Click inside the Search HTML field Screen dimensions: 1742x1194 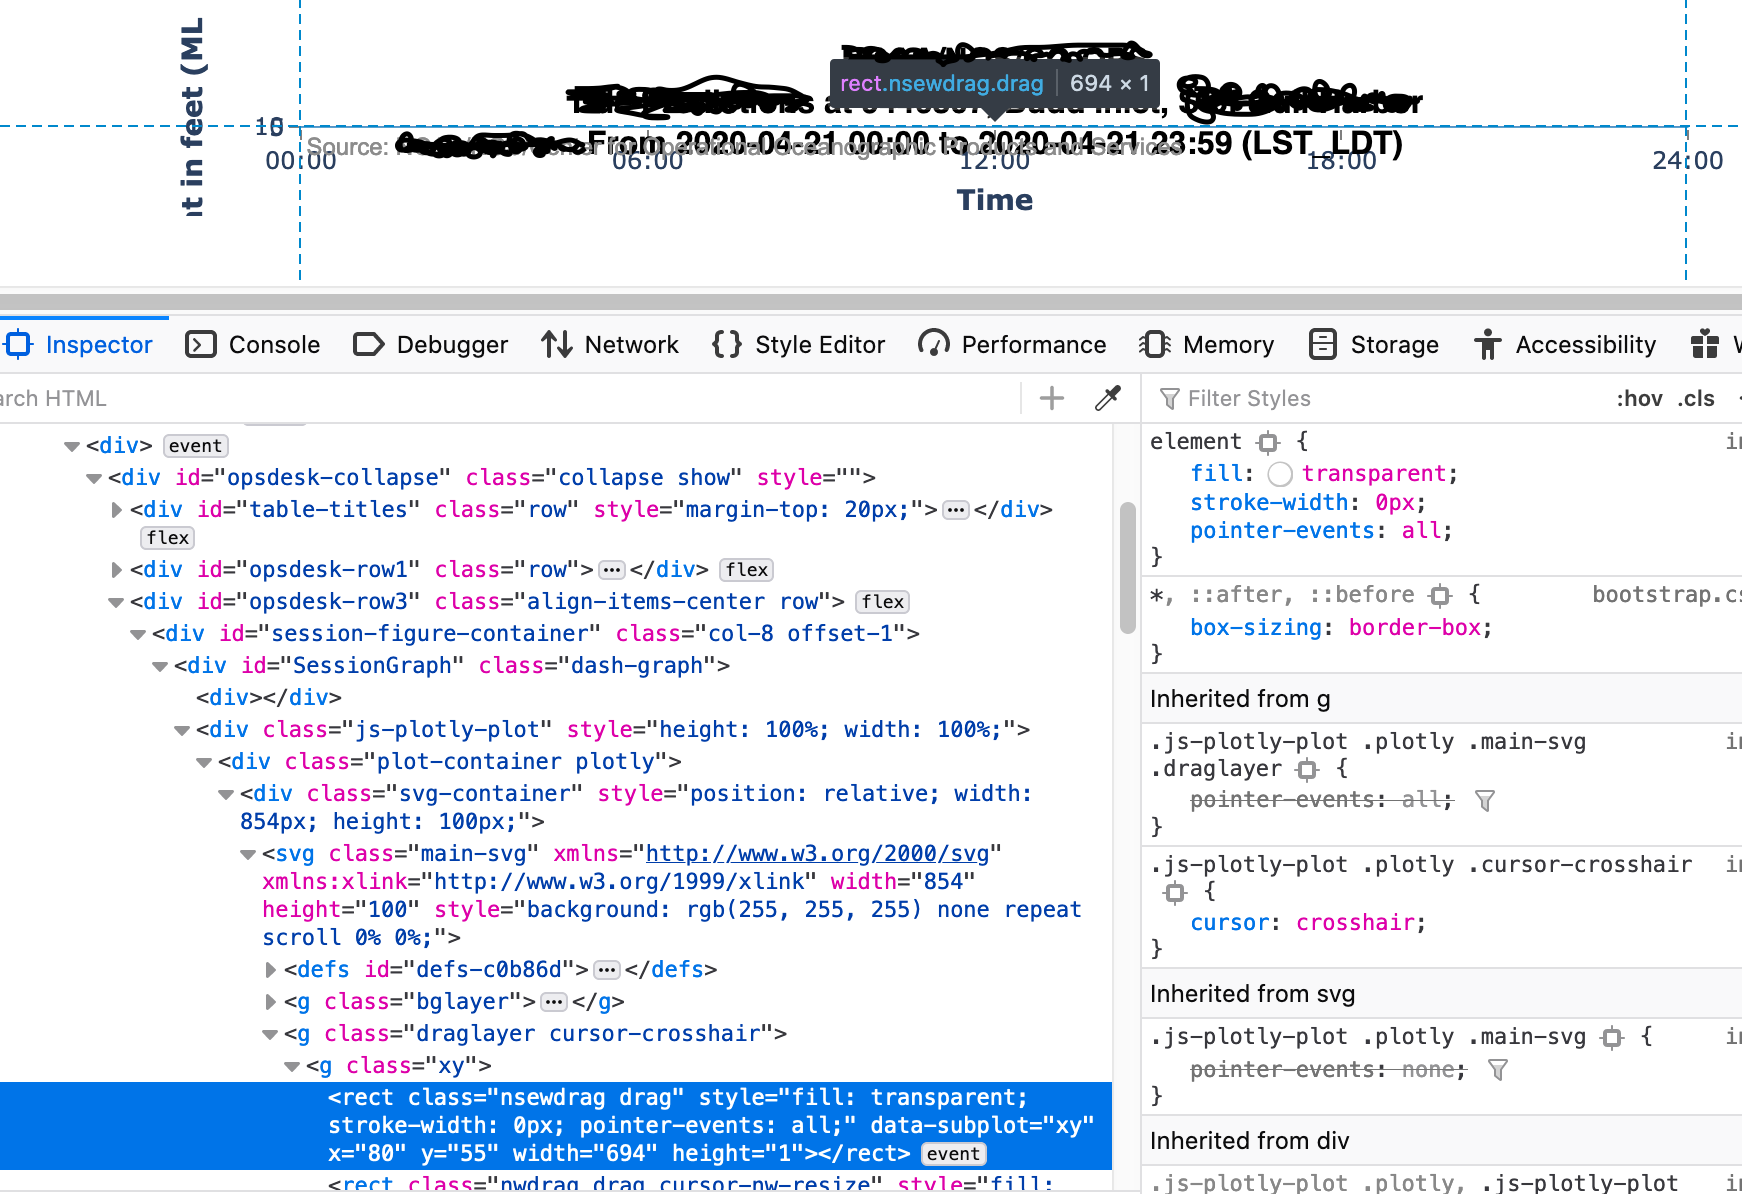coord(400,398)
